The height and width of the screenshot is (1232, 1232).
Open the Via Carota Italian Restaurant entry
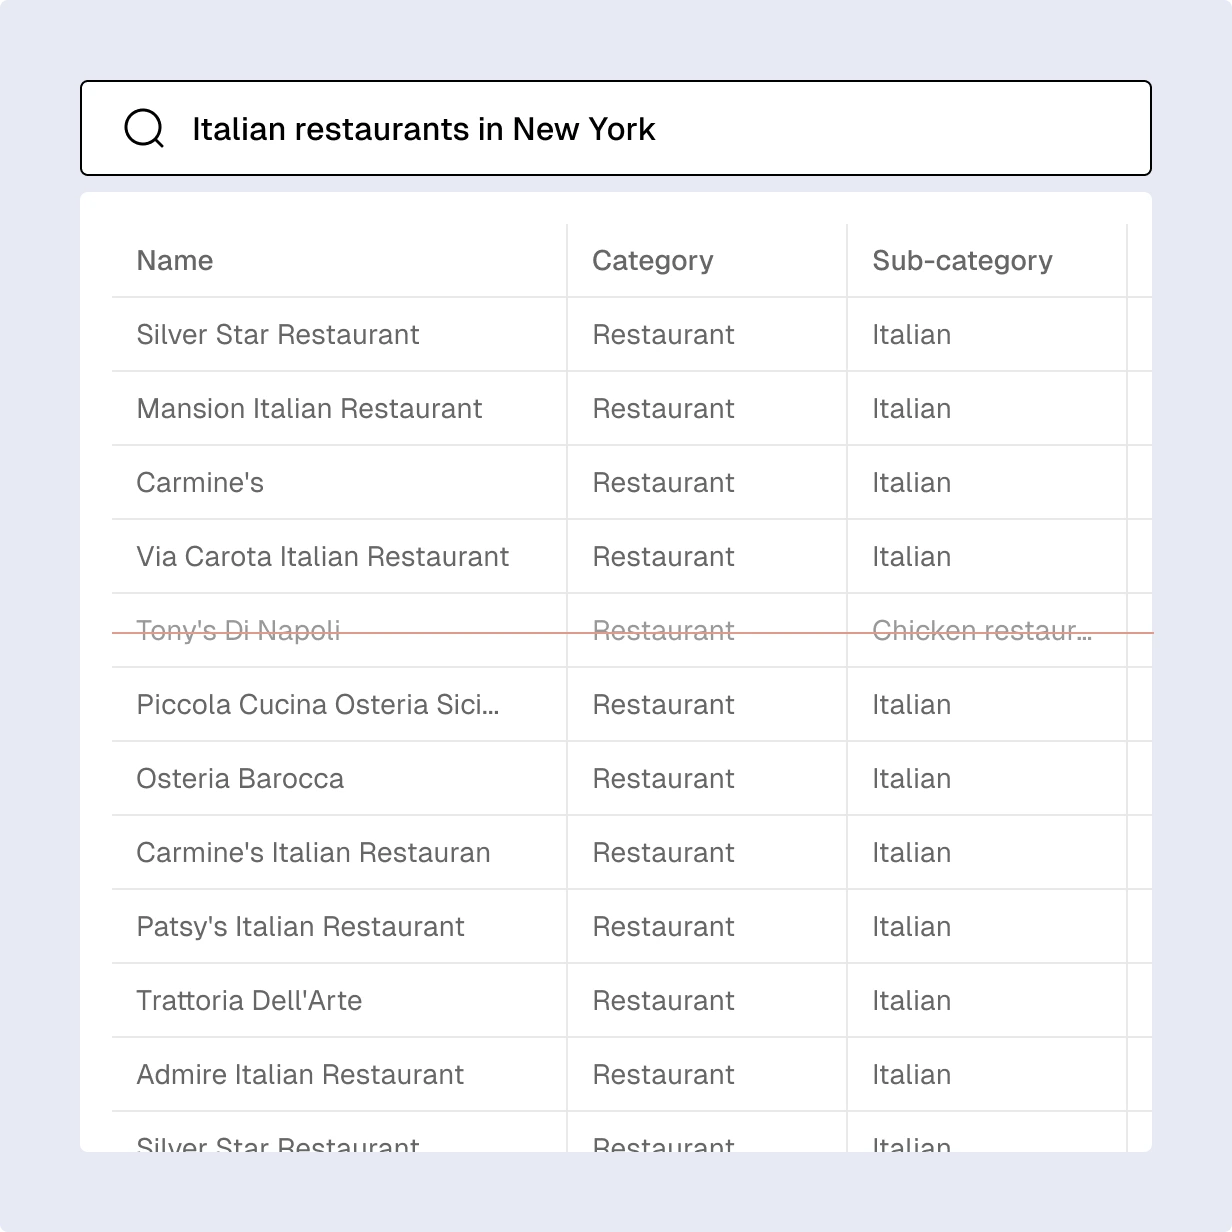tap(322, 557)
